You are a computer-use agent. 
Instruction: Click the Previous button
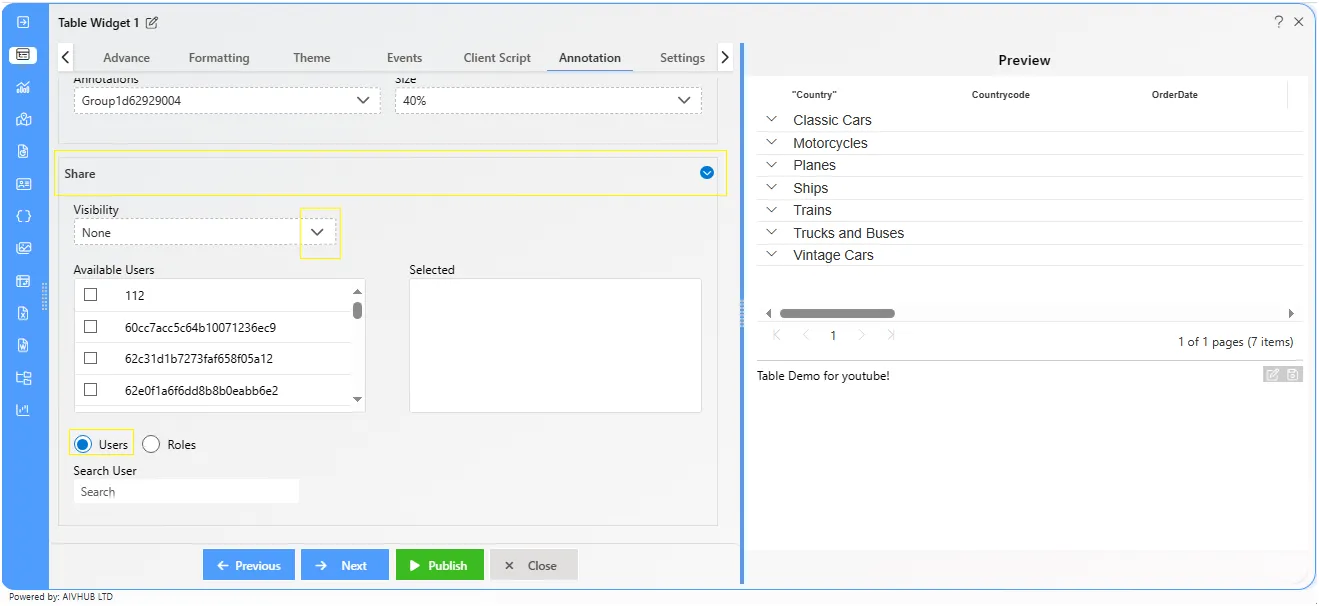tap(249, 565)
